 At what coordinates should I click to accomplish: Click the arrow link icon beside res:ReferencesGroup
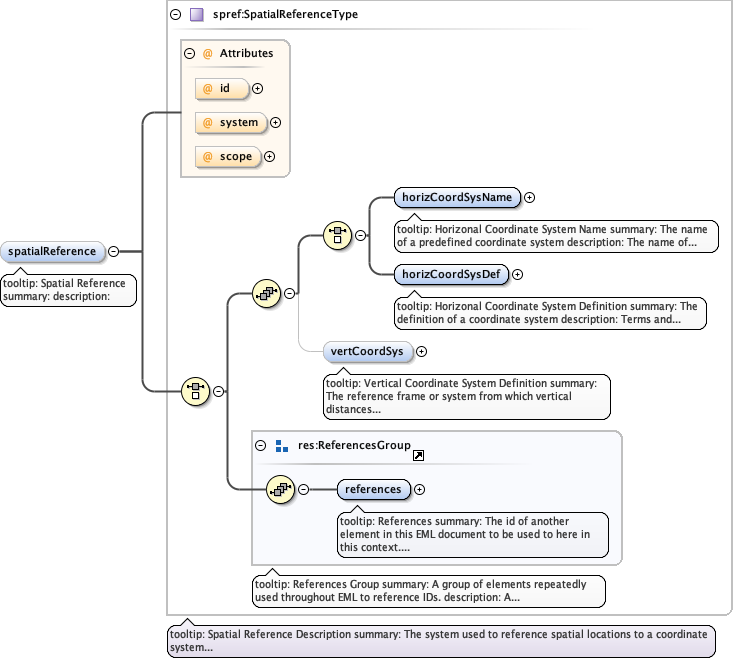tap(418, 455)
